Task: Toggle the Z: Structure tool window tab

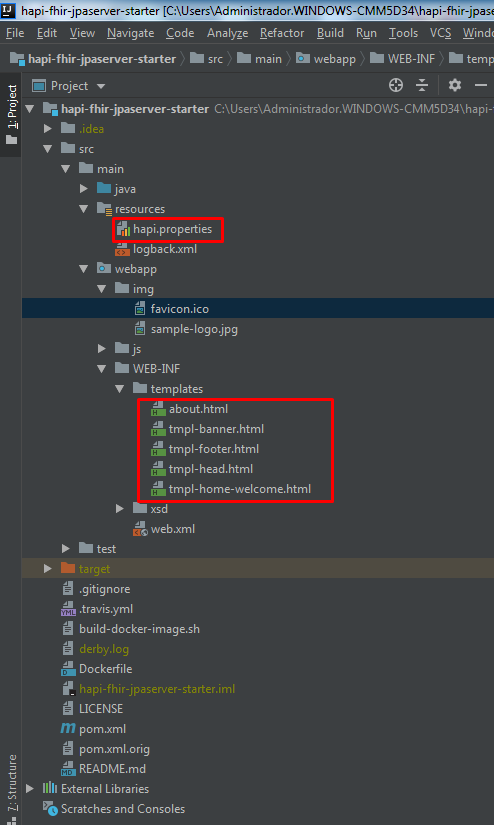Action: (x=11, y=785)
